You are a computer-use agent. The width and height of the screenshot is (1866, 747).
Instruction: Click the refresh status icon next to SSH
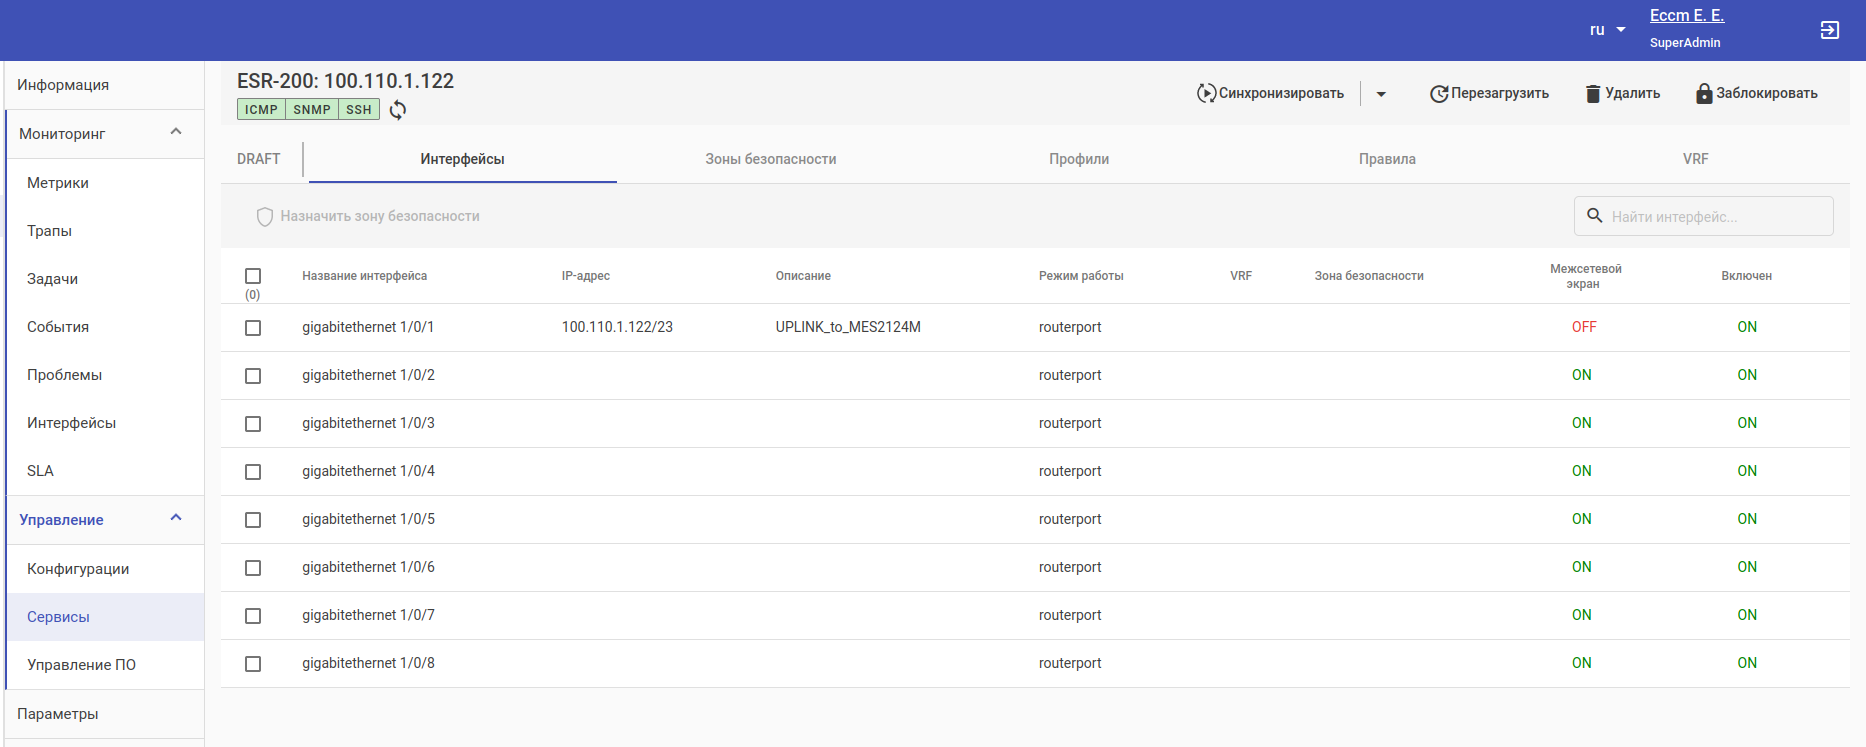(398, 110)
